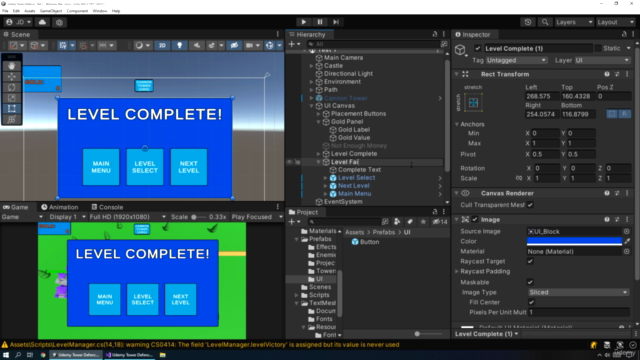Open the Display 1 dropdown

pyautogui.click(x=67, y=217)
